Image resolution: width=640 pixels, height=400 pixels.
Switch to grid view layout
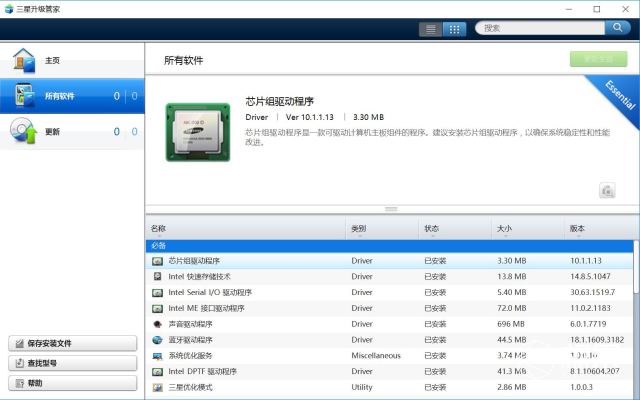(454, 29)
